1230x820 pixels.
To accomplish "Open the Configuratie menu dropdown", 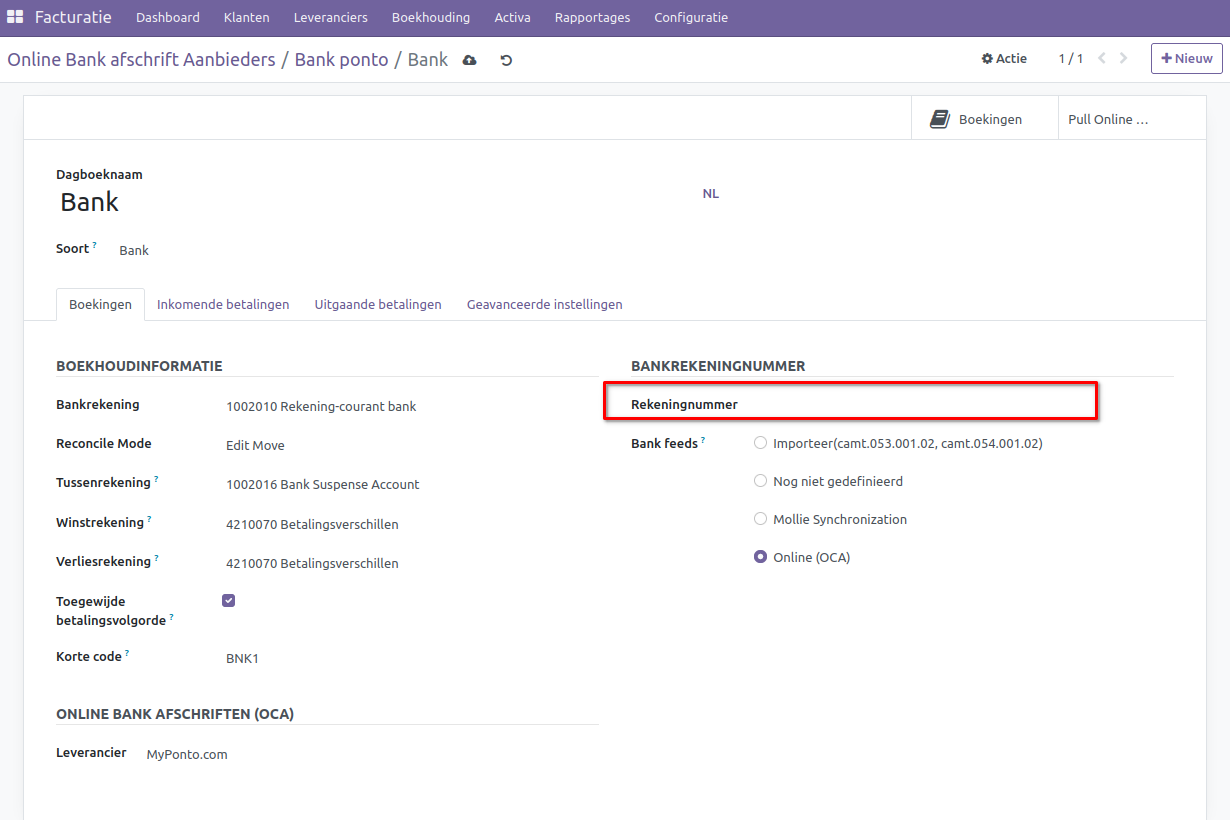I will tap(690, 17).
